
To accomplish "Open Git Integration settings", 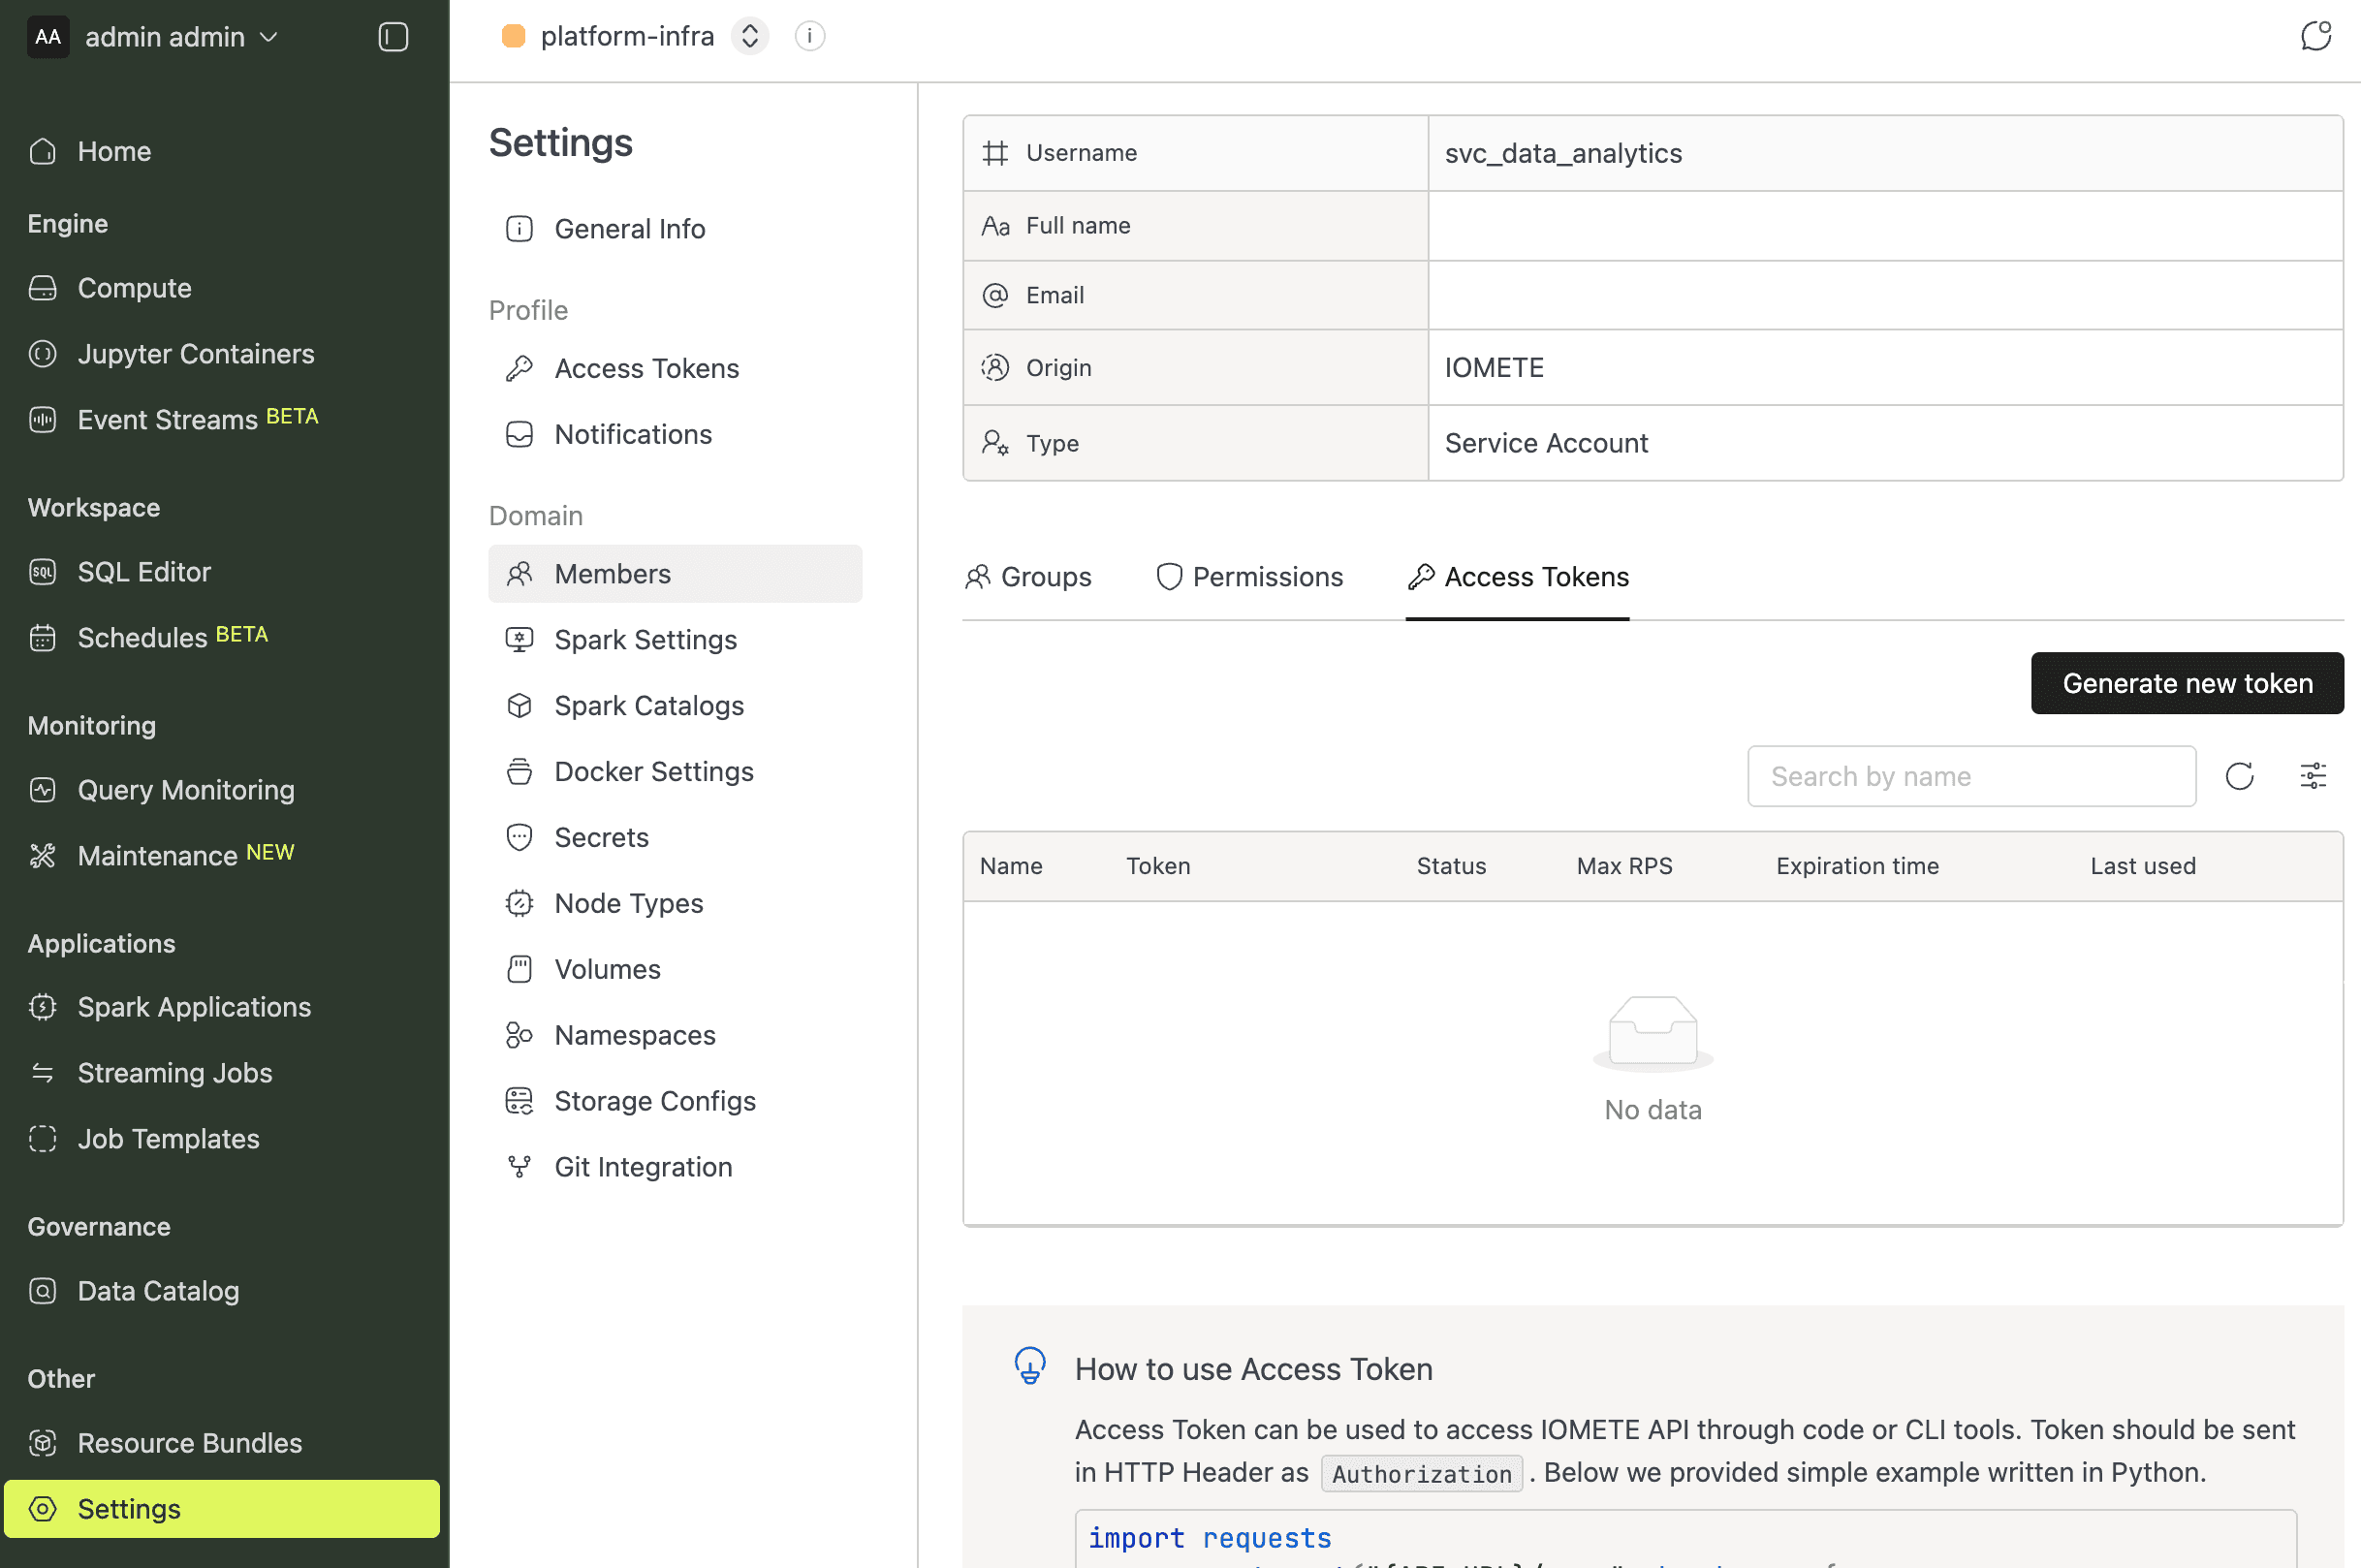I will pyautogui.click(x=642, y=1166).
